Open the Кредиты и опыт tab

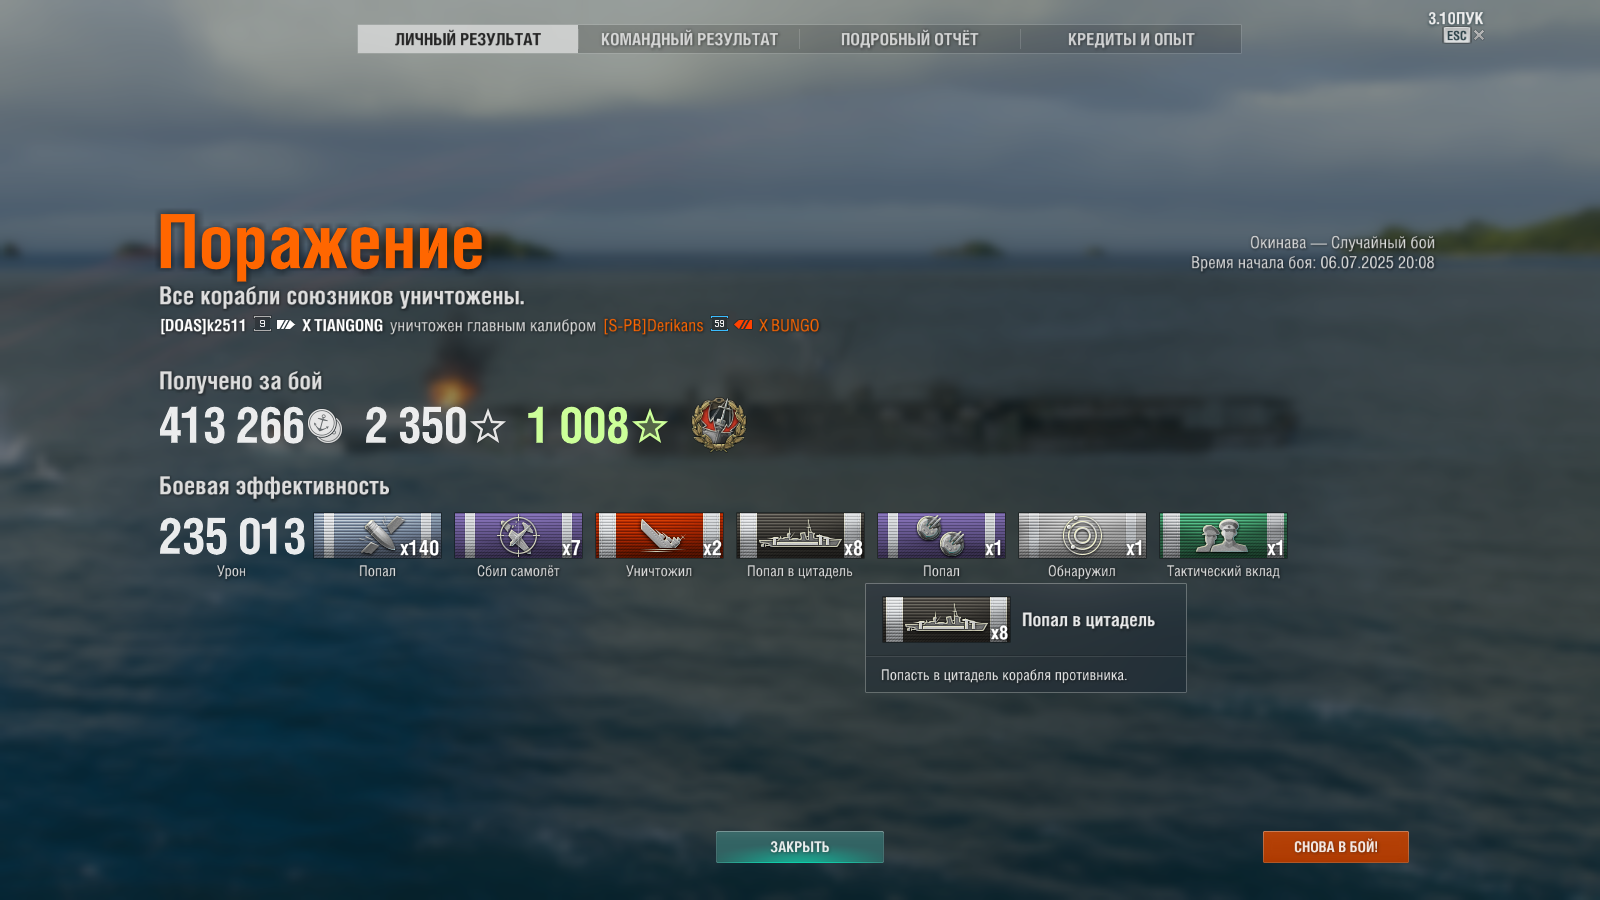pyautogui.click(x=1131, y=39)
